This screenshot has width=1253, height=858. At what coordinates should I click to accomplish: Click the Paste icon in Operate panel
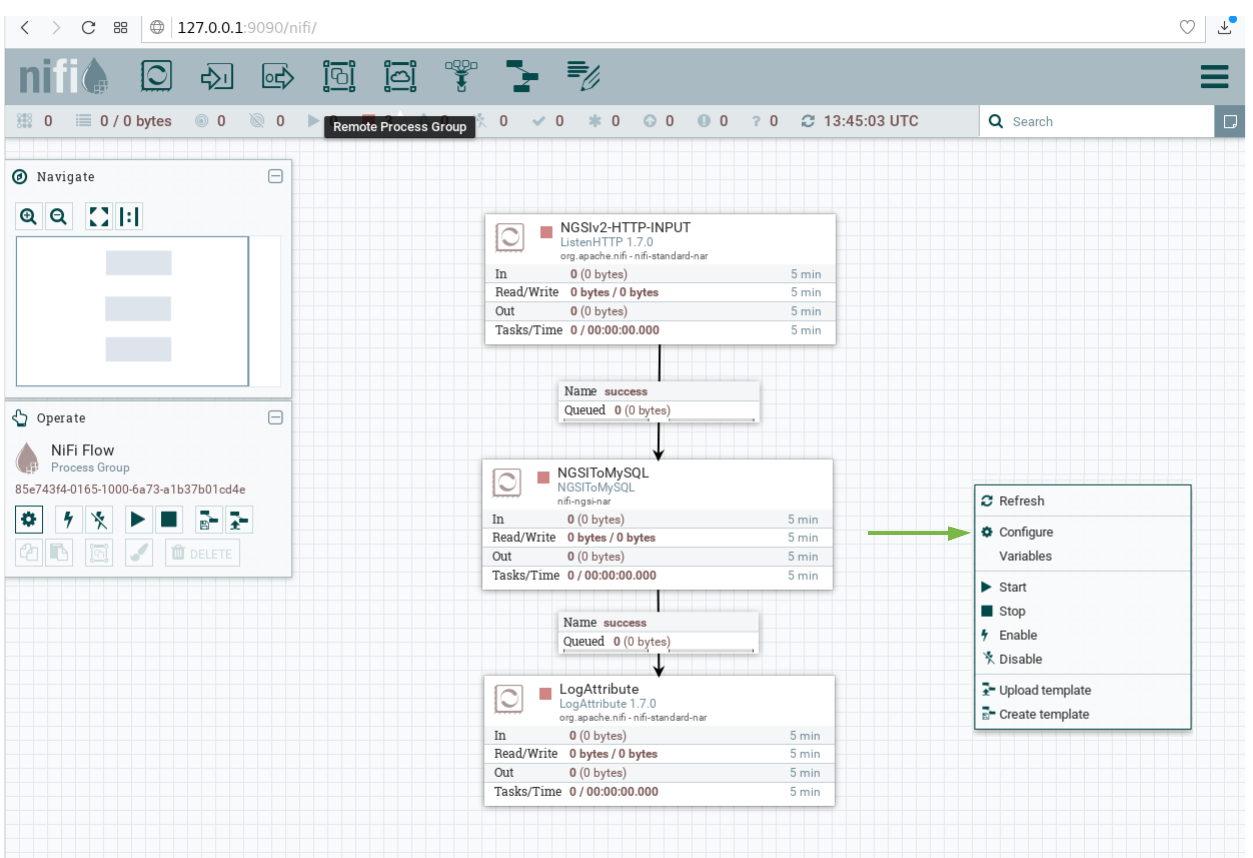click(59, 553)
